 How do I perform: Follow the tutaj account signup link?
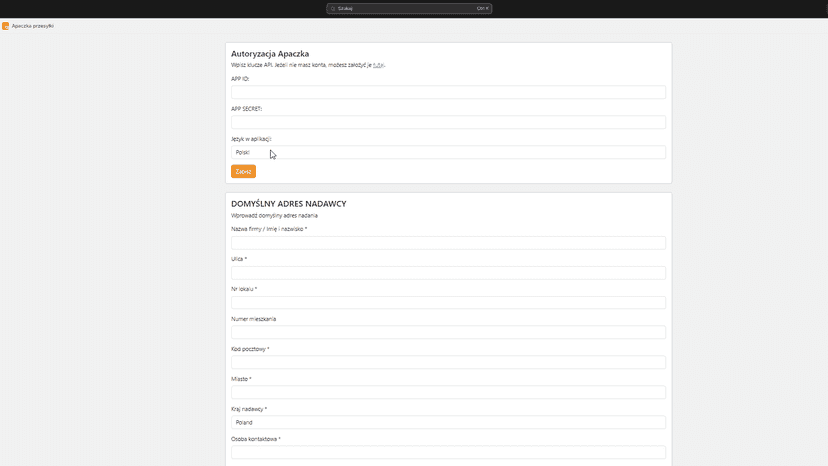378,65
